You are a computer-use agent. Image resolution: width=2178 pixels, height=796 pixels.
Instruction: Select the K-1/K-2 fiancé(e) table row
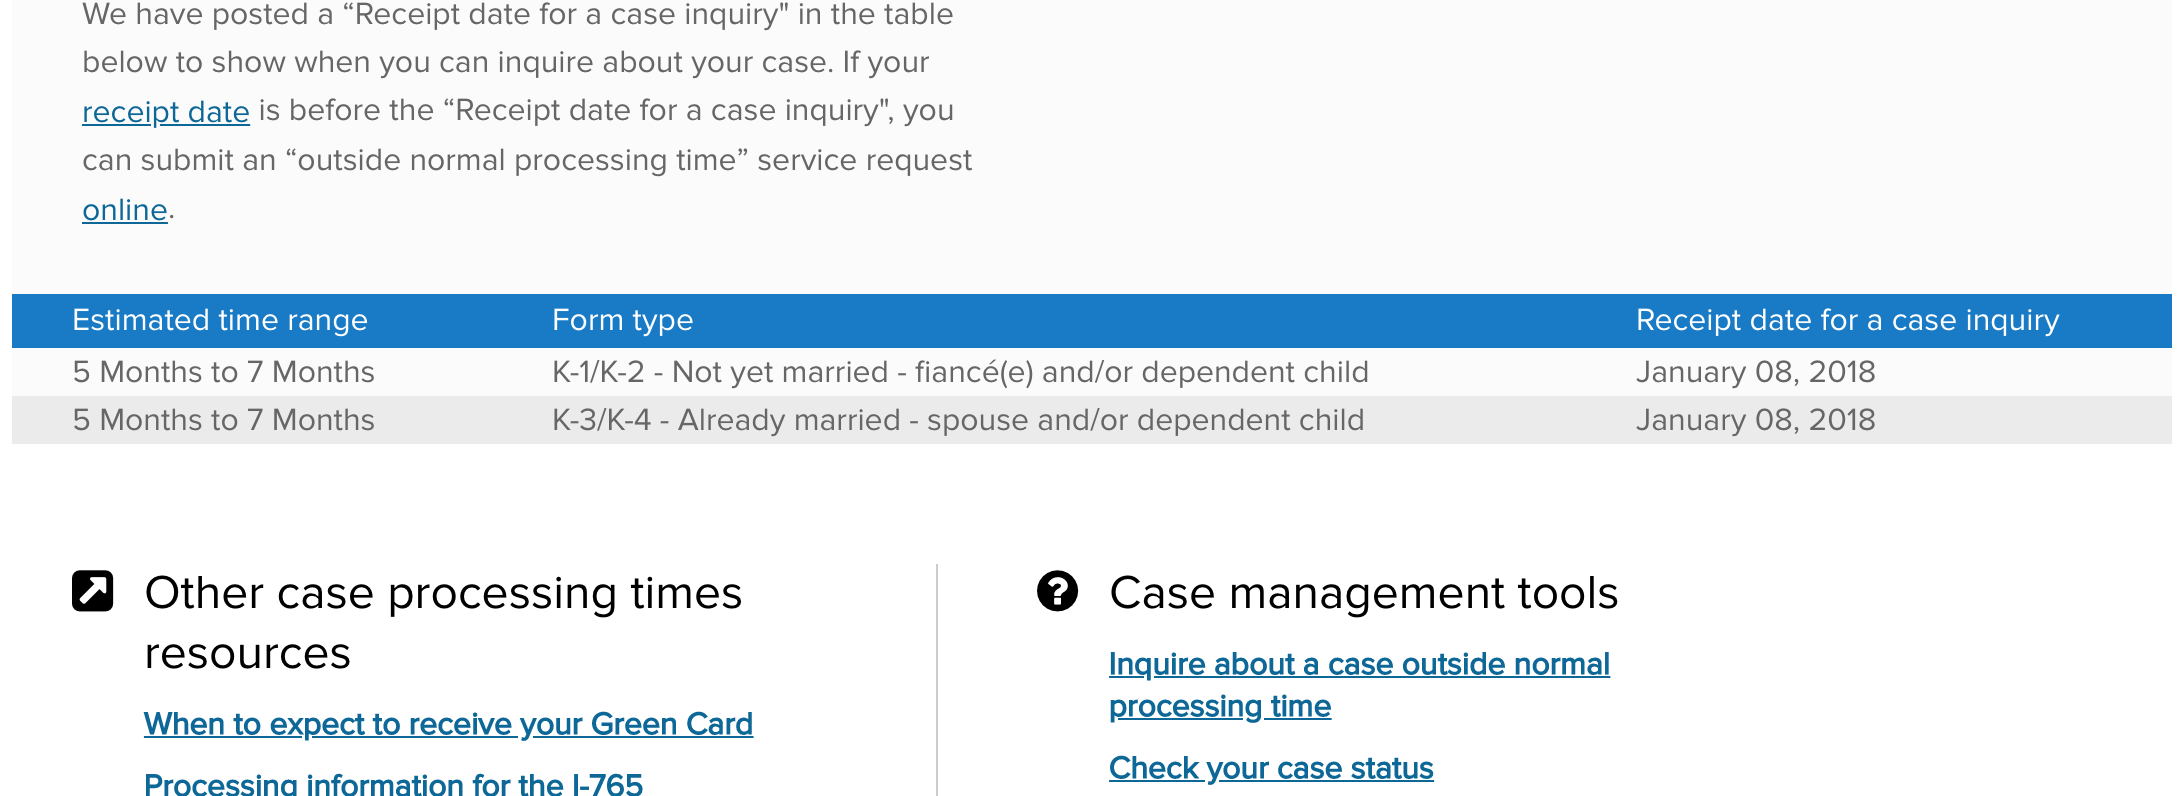pos(1092,372)
